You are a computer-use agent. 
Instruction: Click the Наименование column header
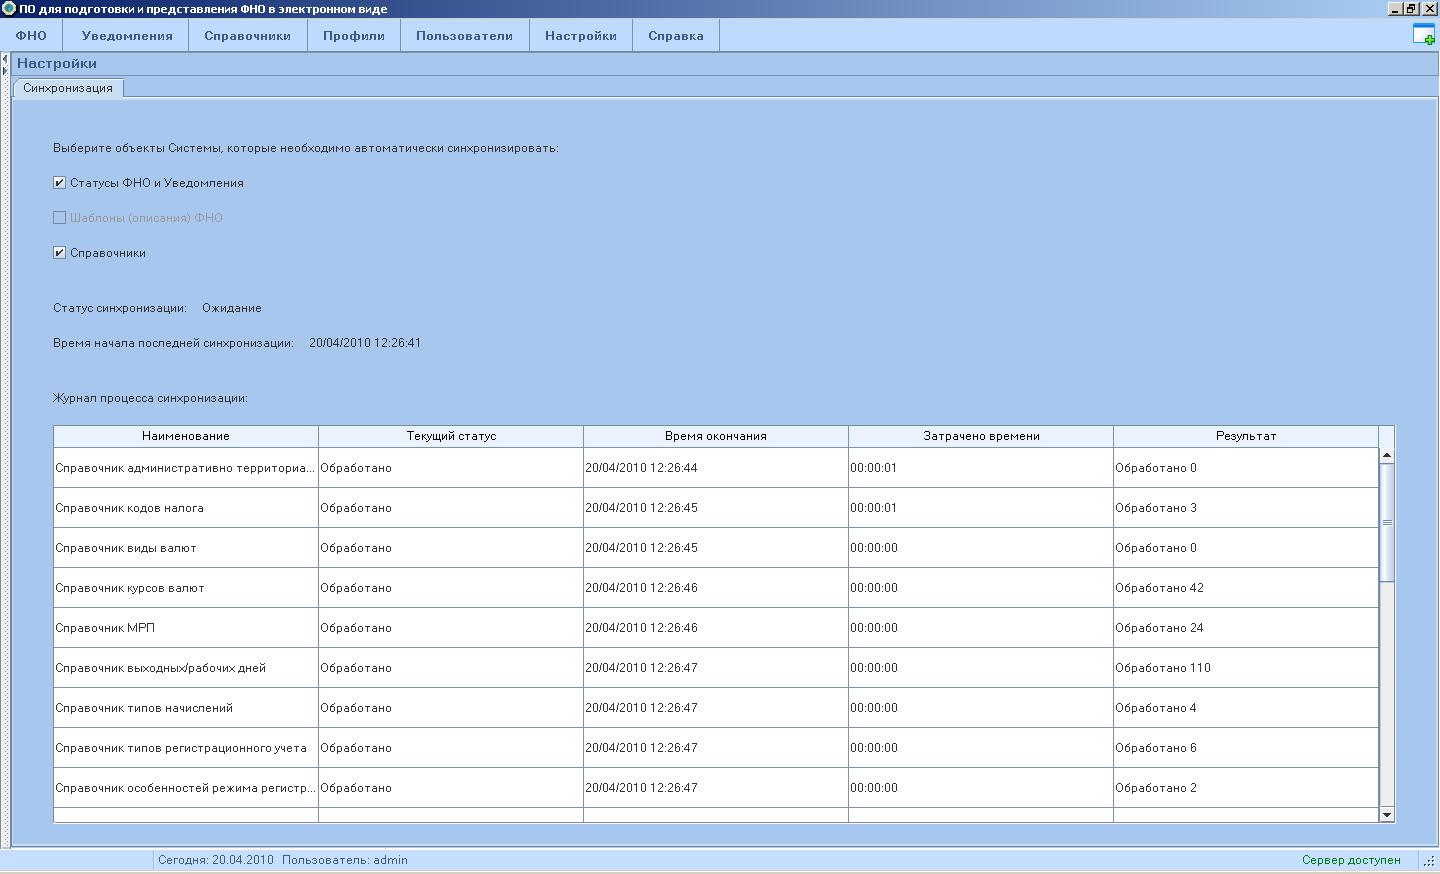click(x=186, y=436)
